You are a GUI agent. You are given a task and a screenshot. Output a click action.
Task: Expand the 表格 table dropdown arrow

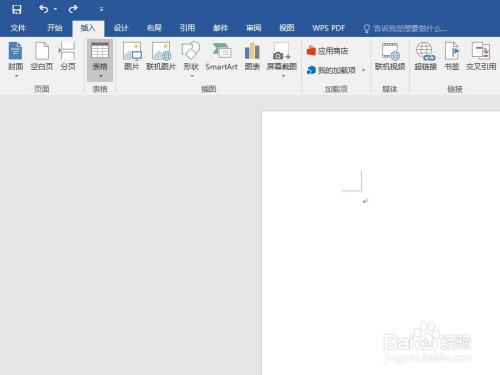(x=100, y=76)
